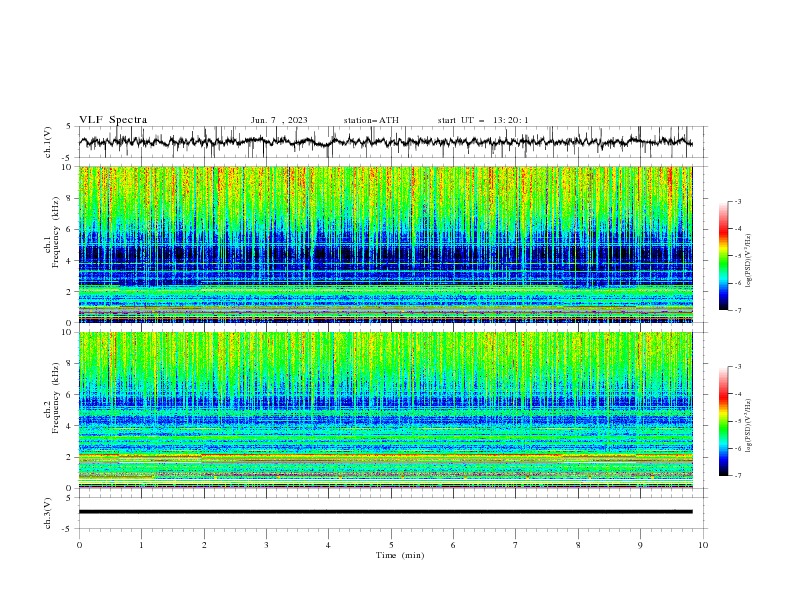Click the "station=ATH" header label
The height and width of the screenshot is (612, 792).
(x=371, y=120)
